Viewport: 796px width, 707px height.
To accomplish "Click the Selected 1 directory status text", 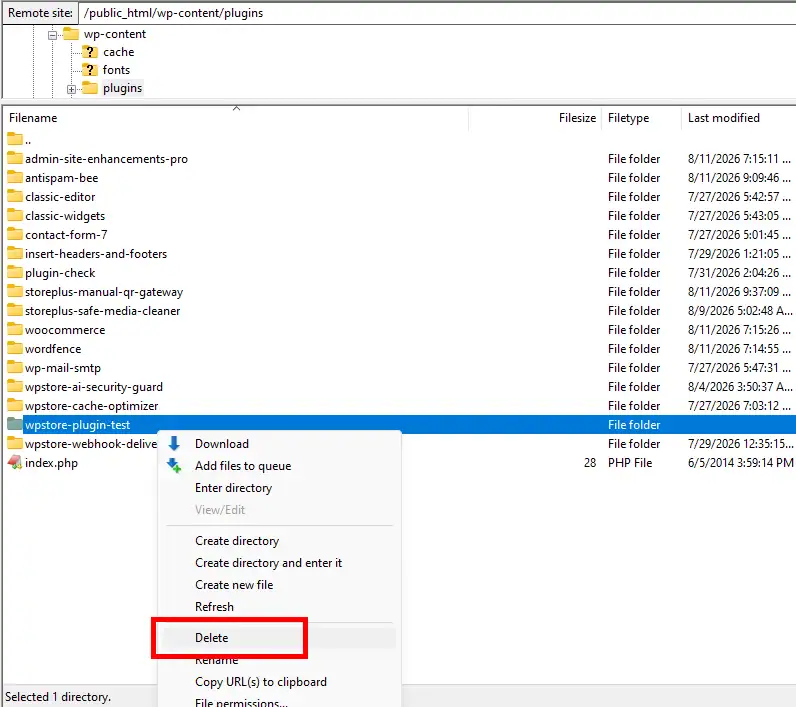I will pyautogui.click(x=58, y=696).
